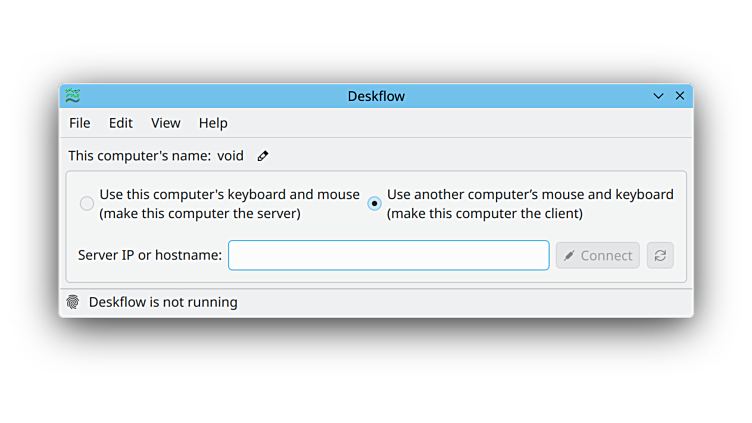This screenshot has height=423, width=752.
Task: Close the Deskflow window
Action: click(x=680, y=96)
